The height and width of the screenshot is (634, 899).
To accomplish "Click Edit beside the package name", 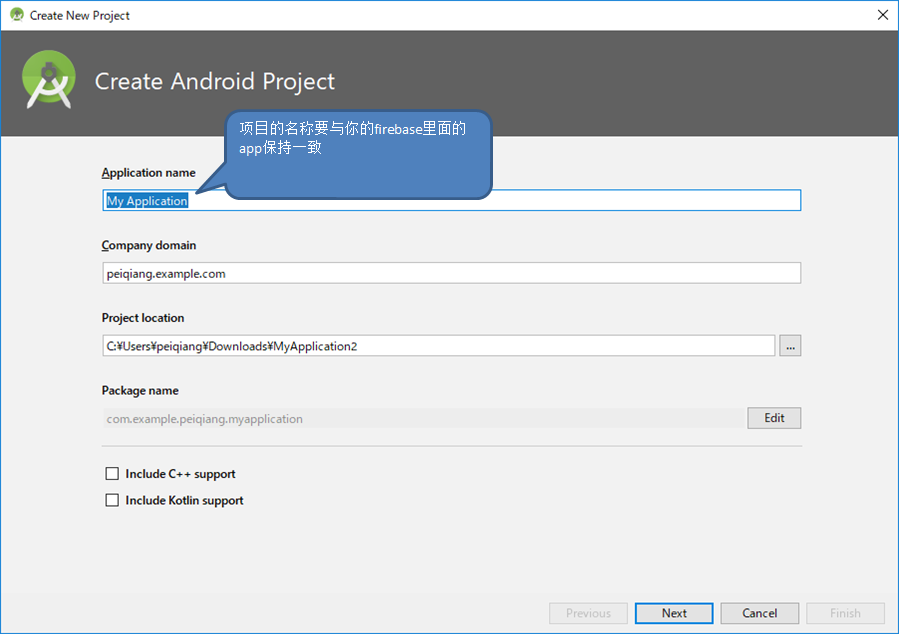I will pyautogui.click(x=774, y=418).
